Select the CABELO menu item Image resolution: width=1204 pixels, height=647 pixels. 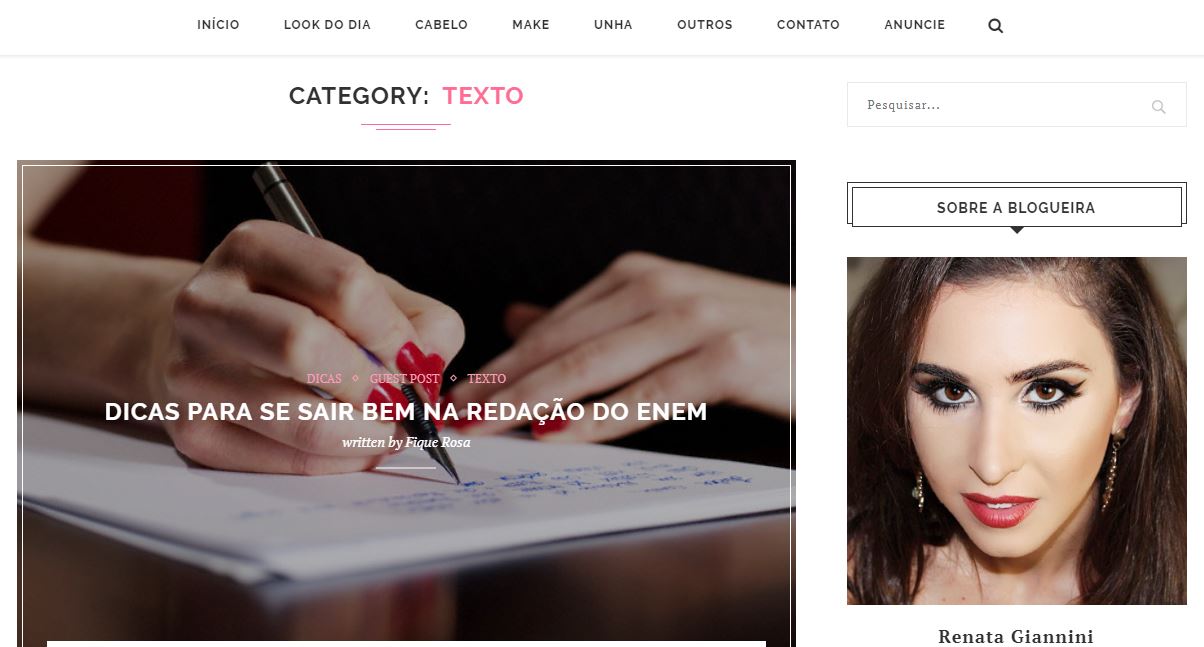441,25
